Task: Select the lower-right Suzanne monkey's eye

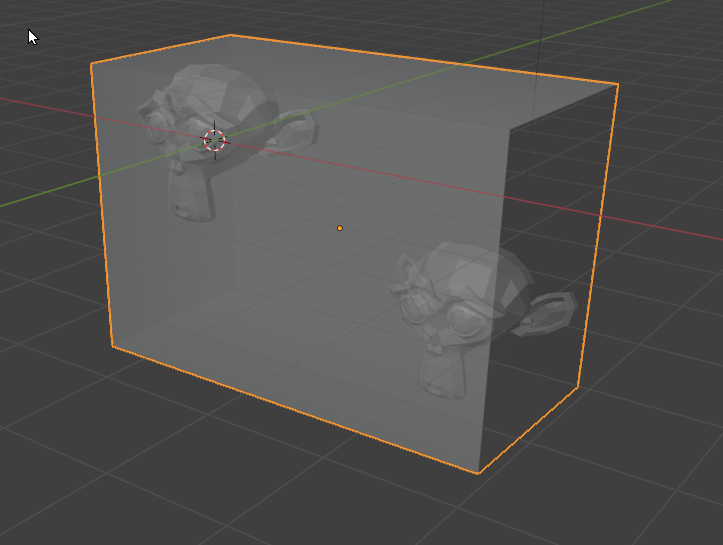Action: [463, 320]
